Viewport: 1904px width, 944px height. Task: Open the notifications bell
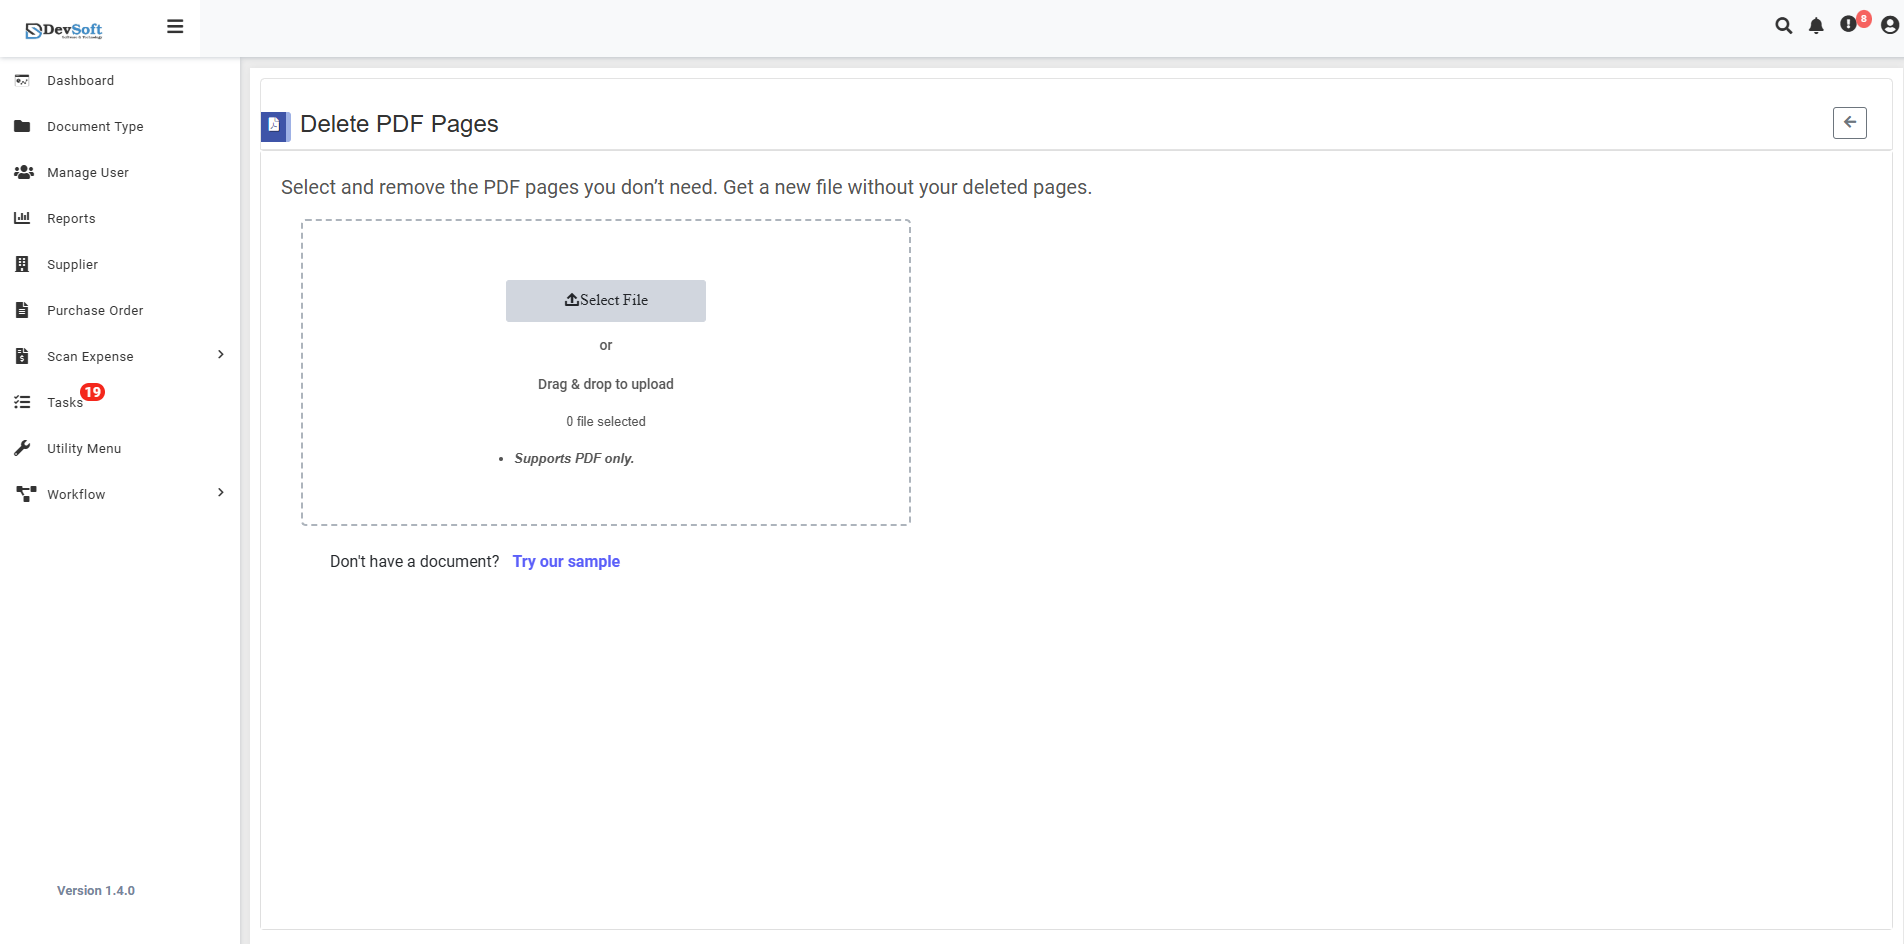point(1816,26)
